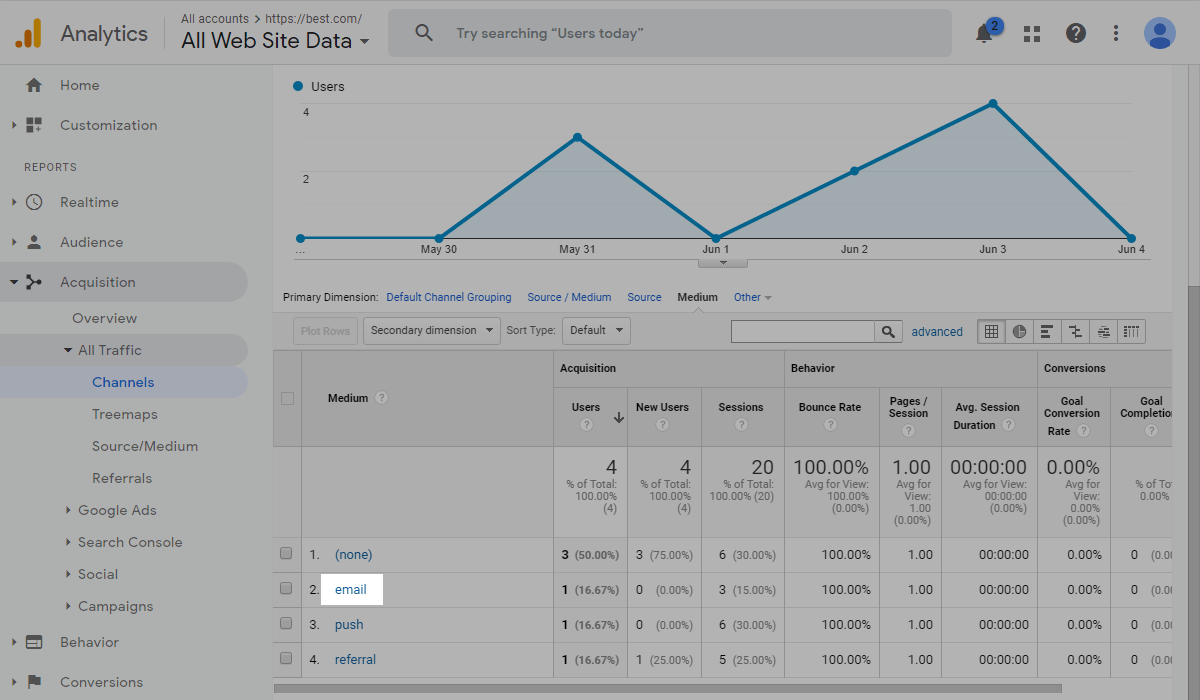
Task: Click the search magnifier in the table toolbar
Action: pos(888,330)
